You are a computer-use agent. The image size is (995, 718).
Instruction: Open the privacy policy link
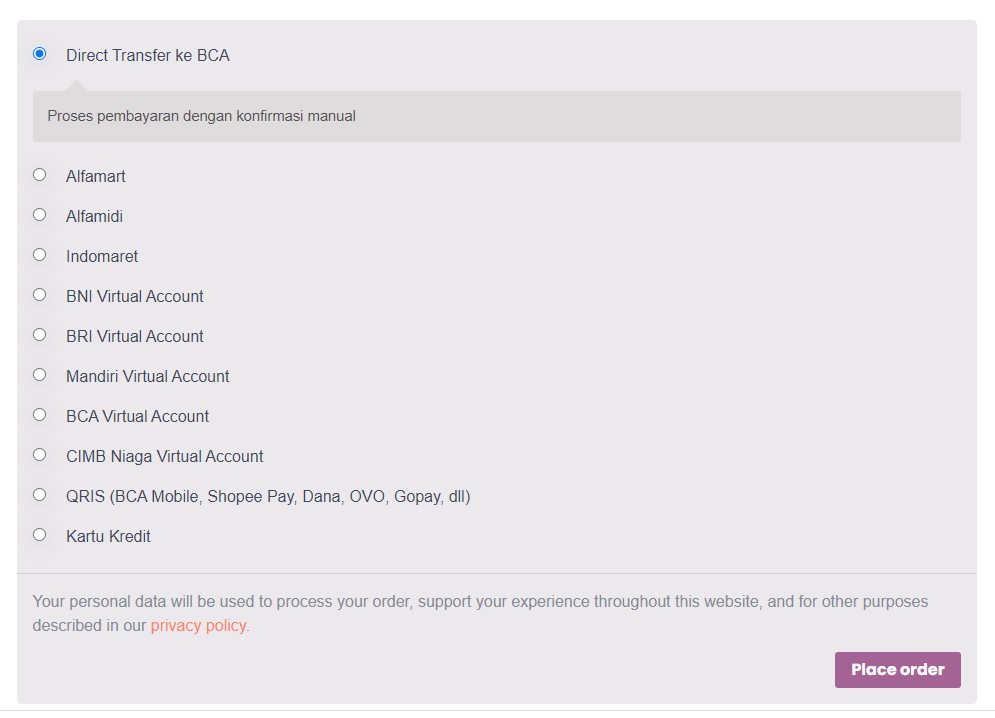tap(198, 625)
